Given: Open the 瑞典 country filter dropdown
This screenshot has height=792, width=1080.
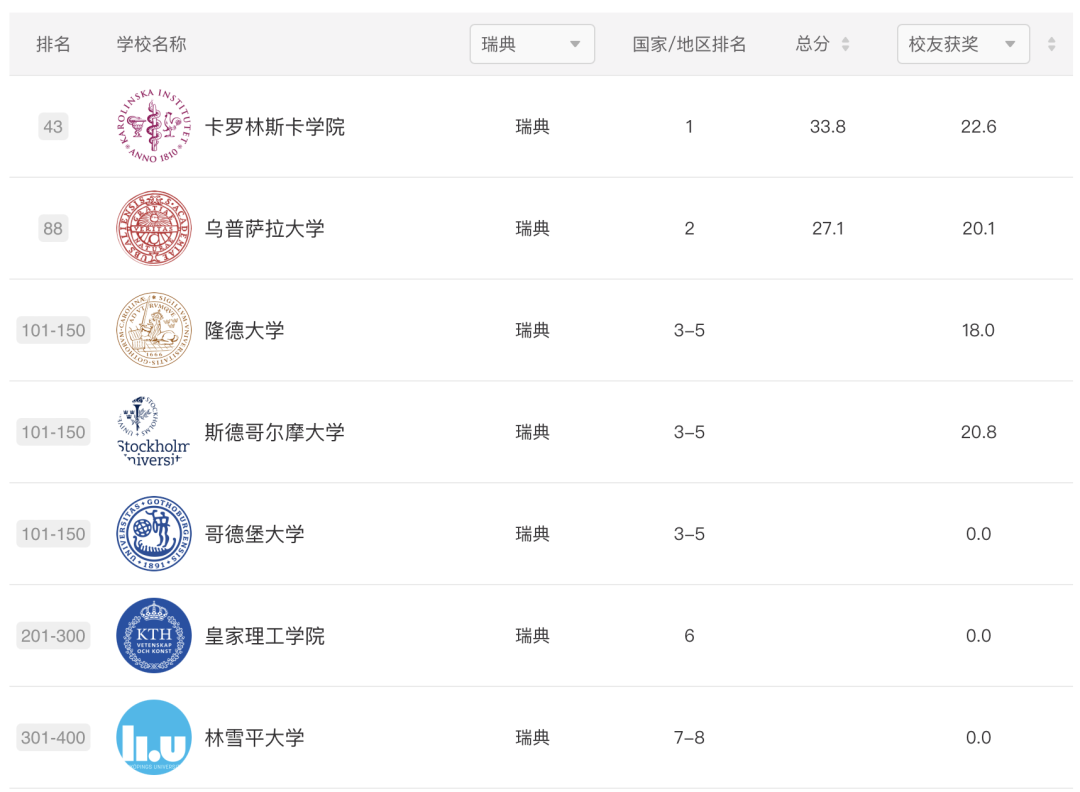Looking at the screenshot, I should (532, 44).
